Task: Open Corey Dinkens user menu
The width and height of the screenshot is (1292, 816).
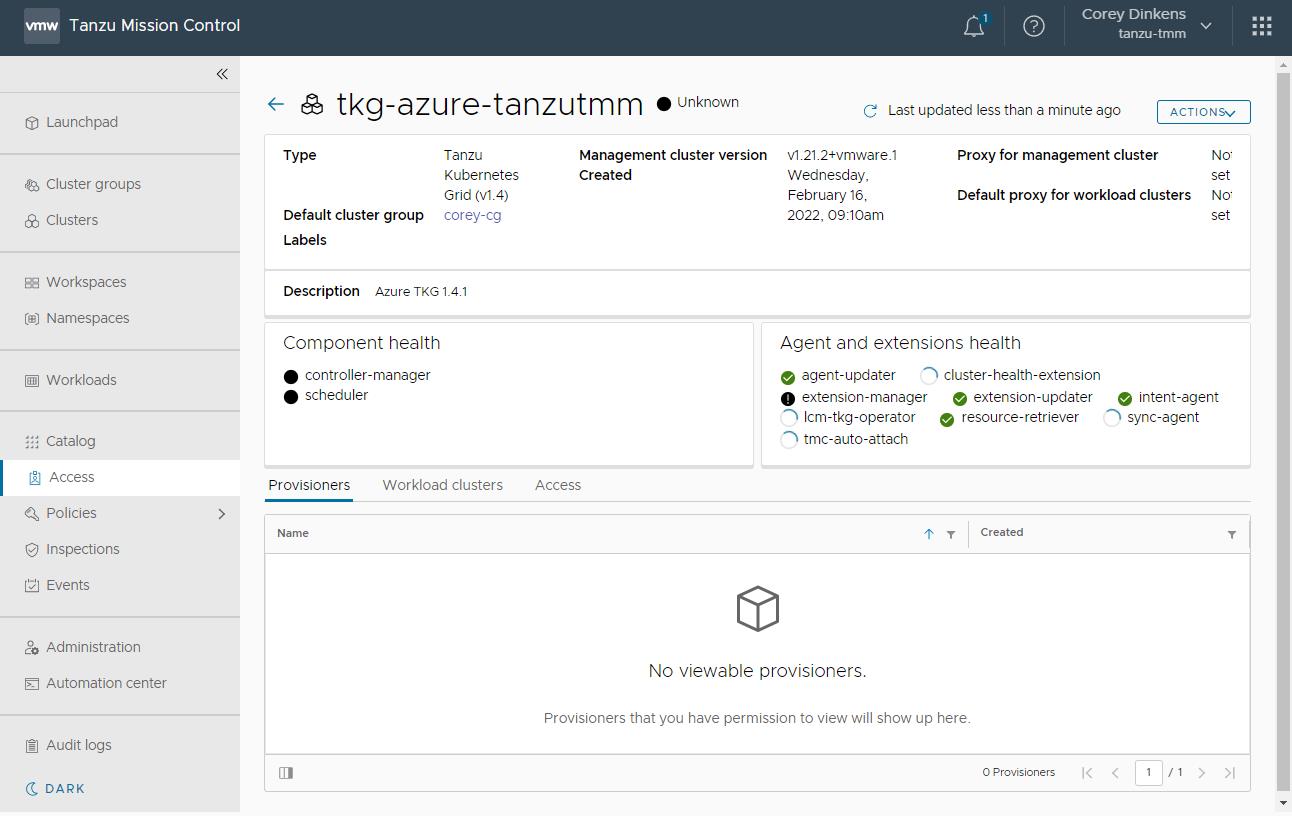Action: (1147, 25)
